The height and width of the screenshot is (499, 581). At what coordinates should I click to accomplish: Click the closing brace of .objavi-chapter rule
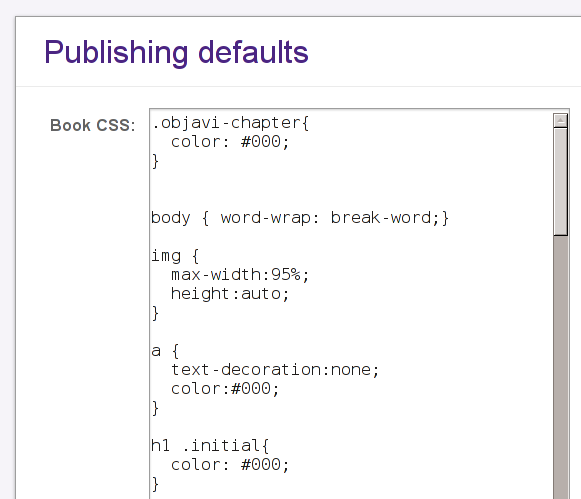[x=156, y=161]
